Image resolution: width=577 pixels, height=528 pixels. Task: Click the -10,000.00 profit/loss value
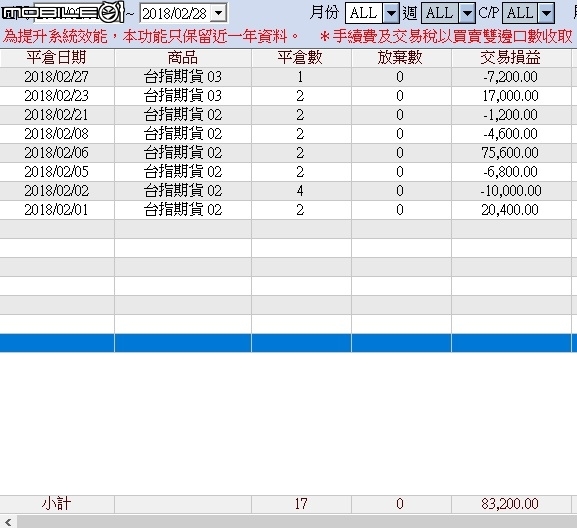(511, 191)
